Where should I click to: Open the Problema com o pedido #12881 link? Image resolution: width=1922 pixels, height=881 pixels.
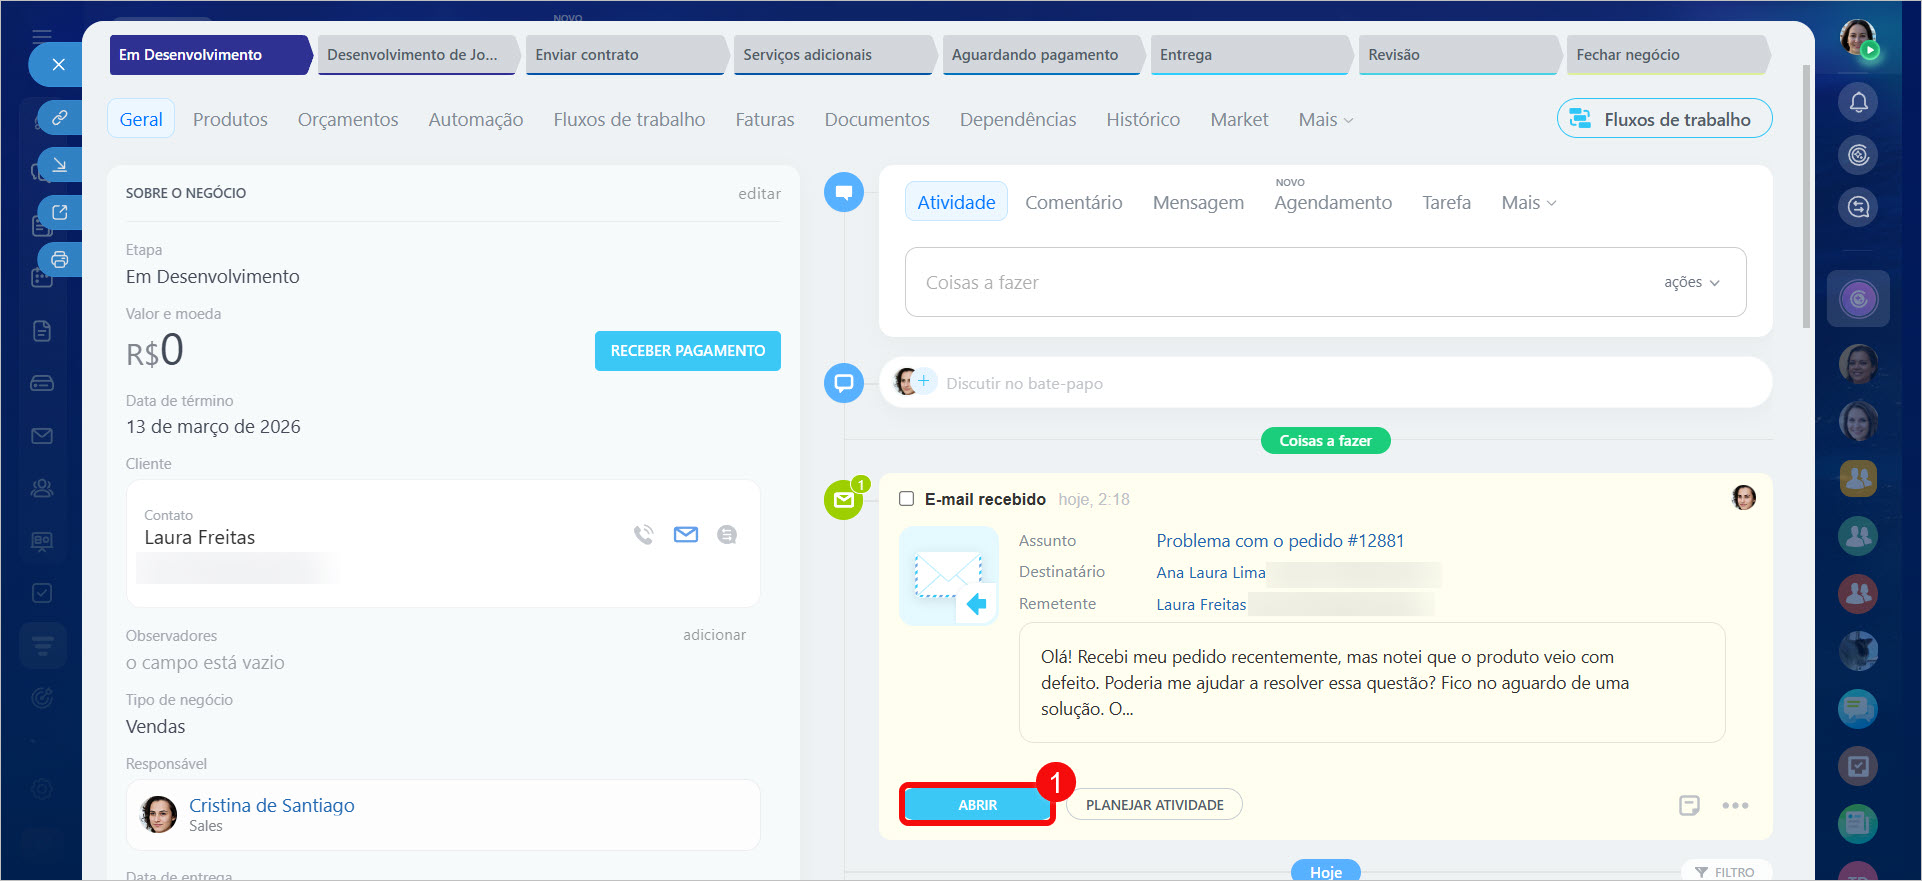pos(1280,541)
